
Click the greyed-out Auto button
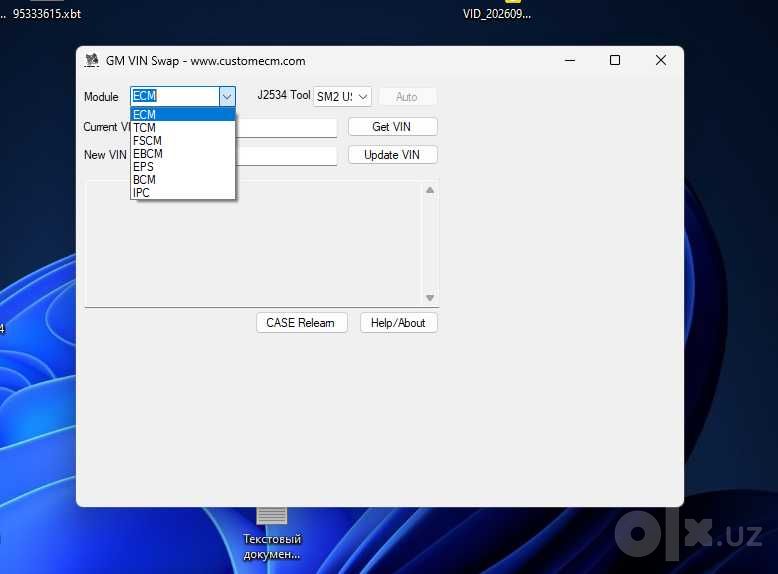point(407,97)
